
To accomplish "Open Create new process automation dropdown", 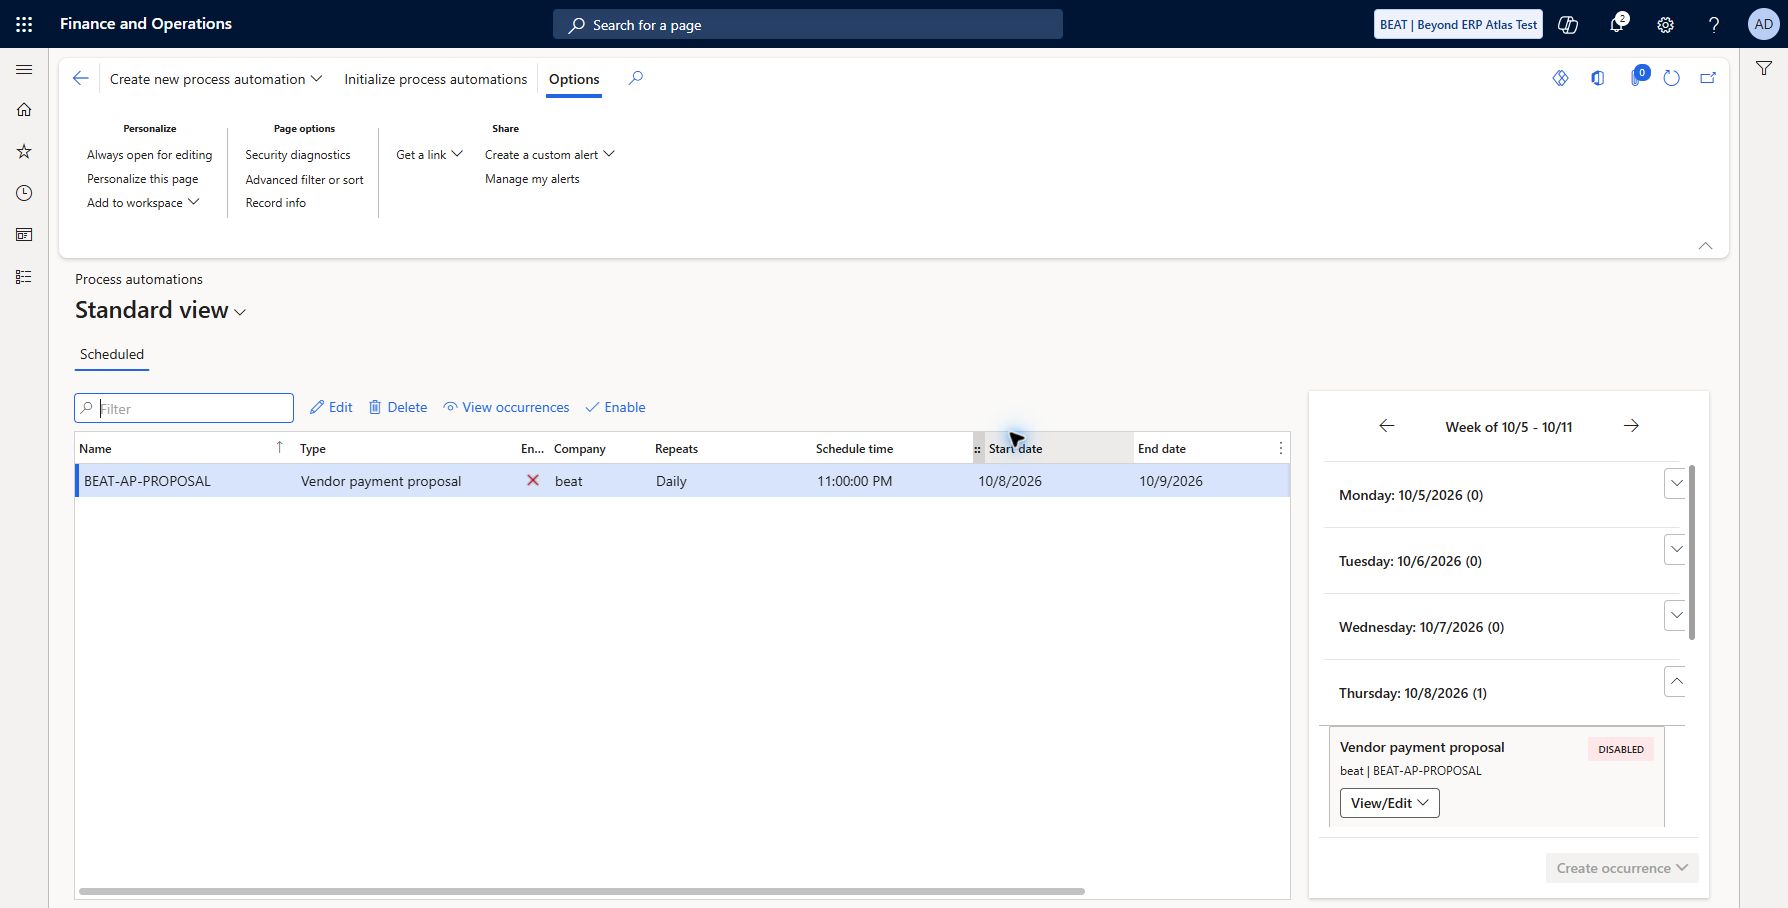I will pos(216,79).
